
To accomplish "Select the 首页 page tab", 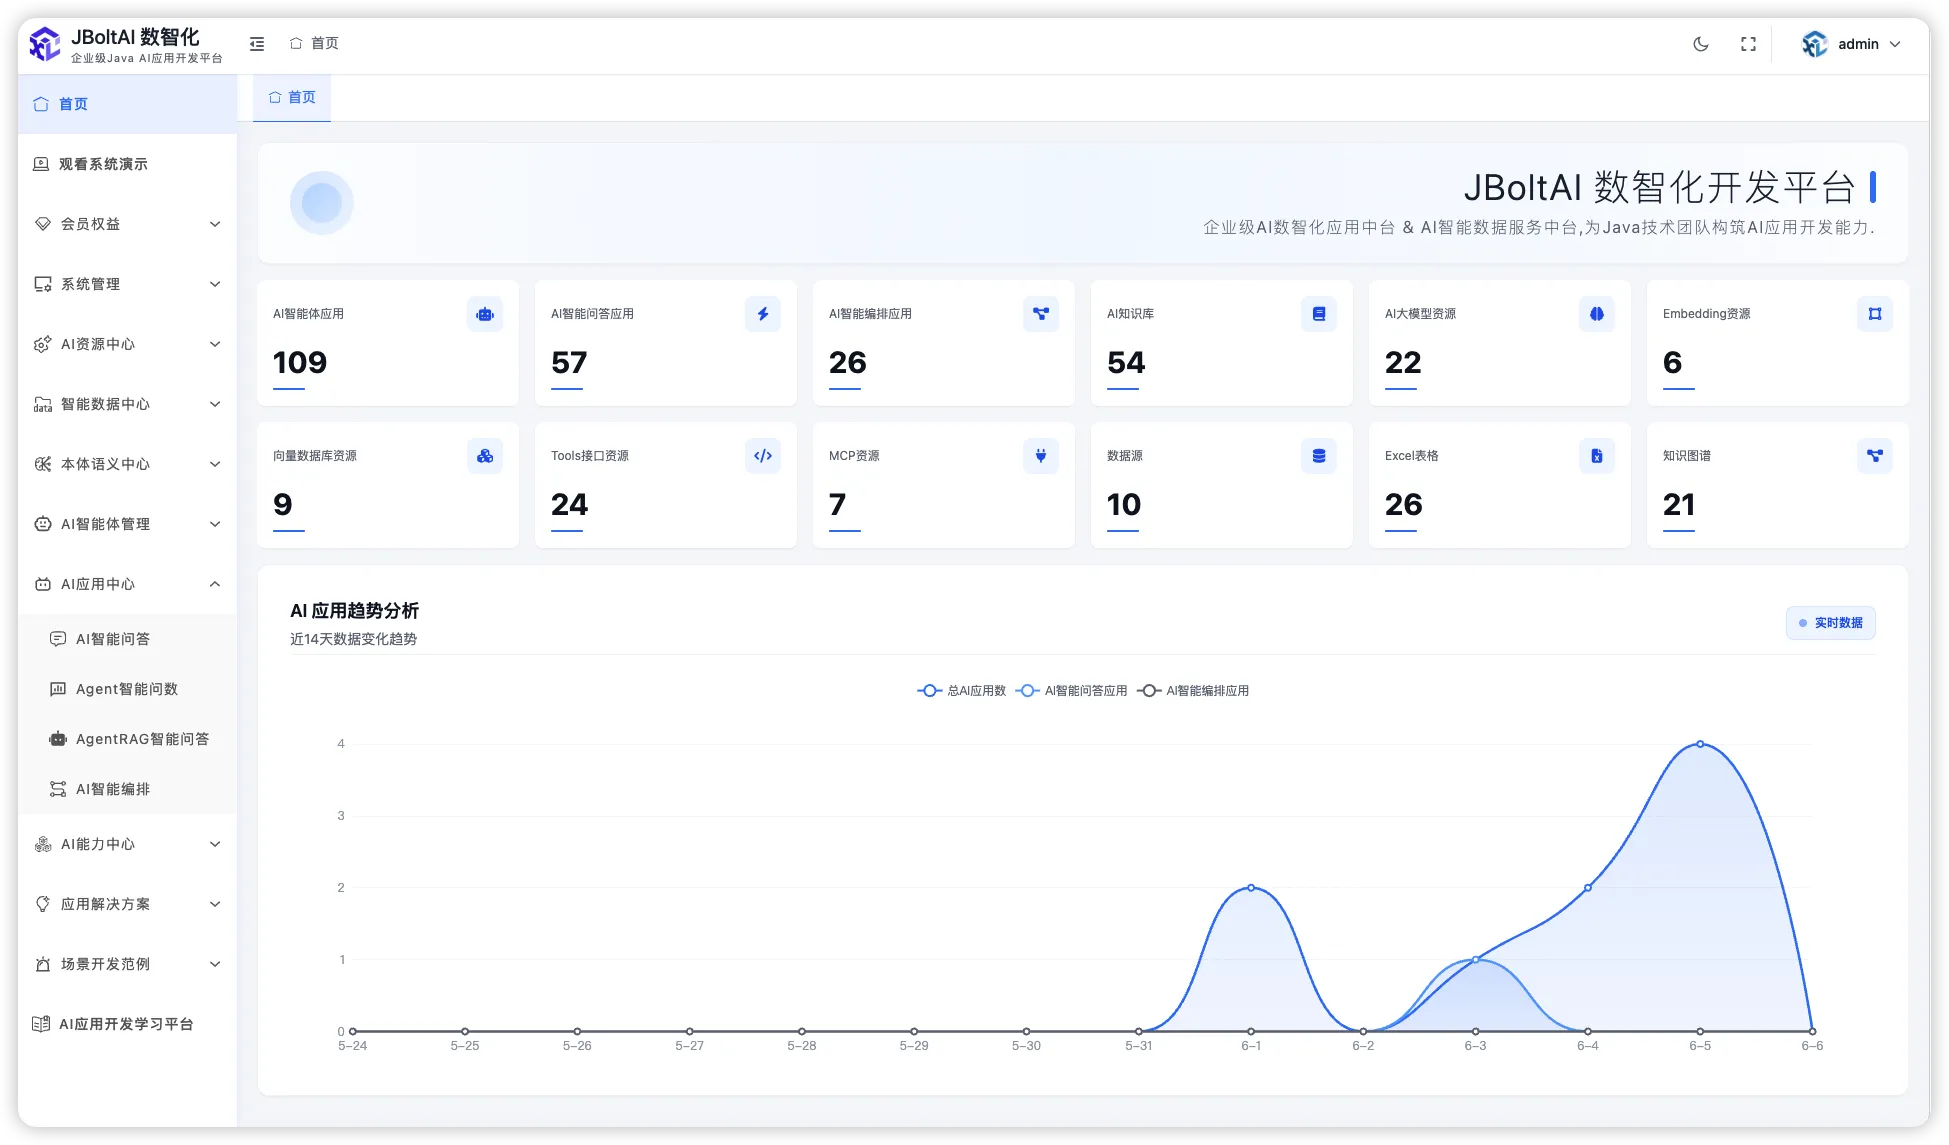I will 292,98.
